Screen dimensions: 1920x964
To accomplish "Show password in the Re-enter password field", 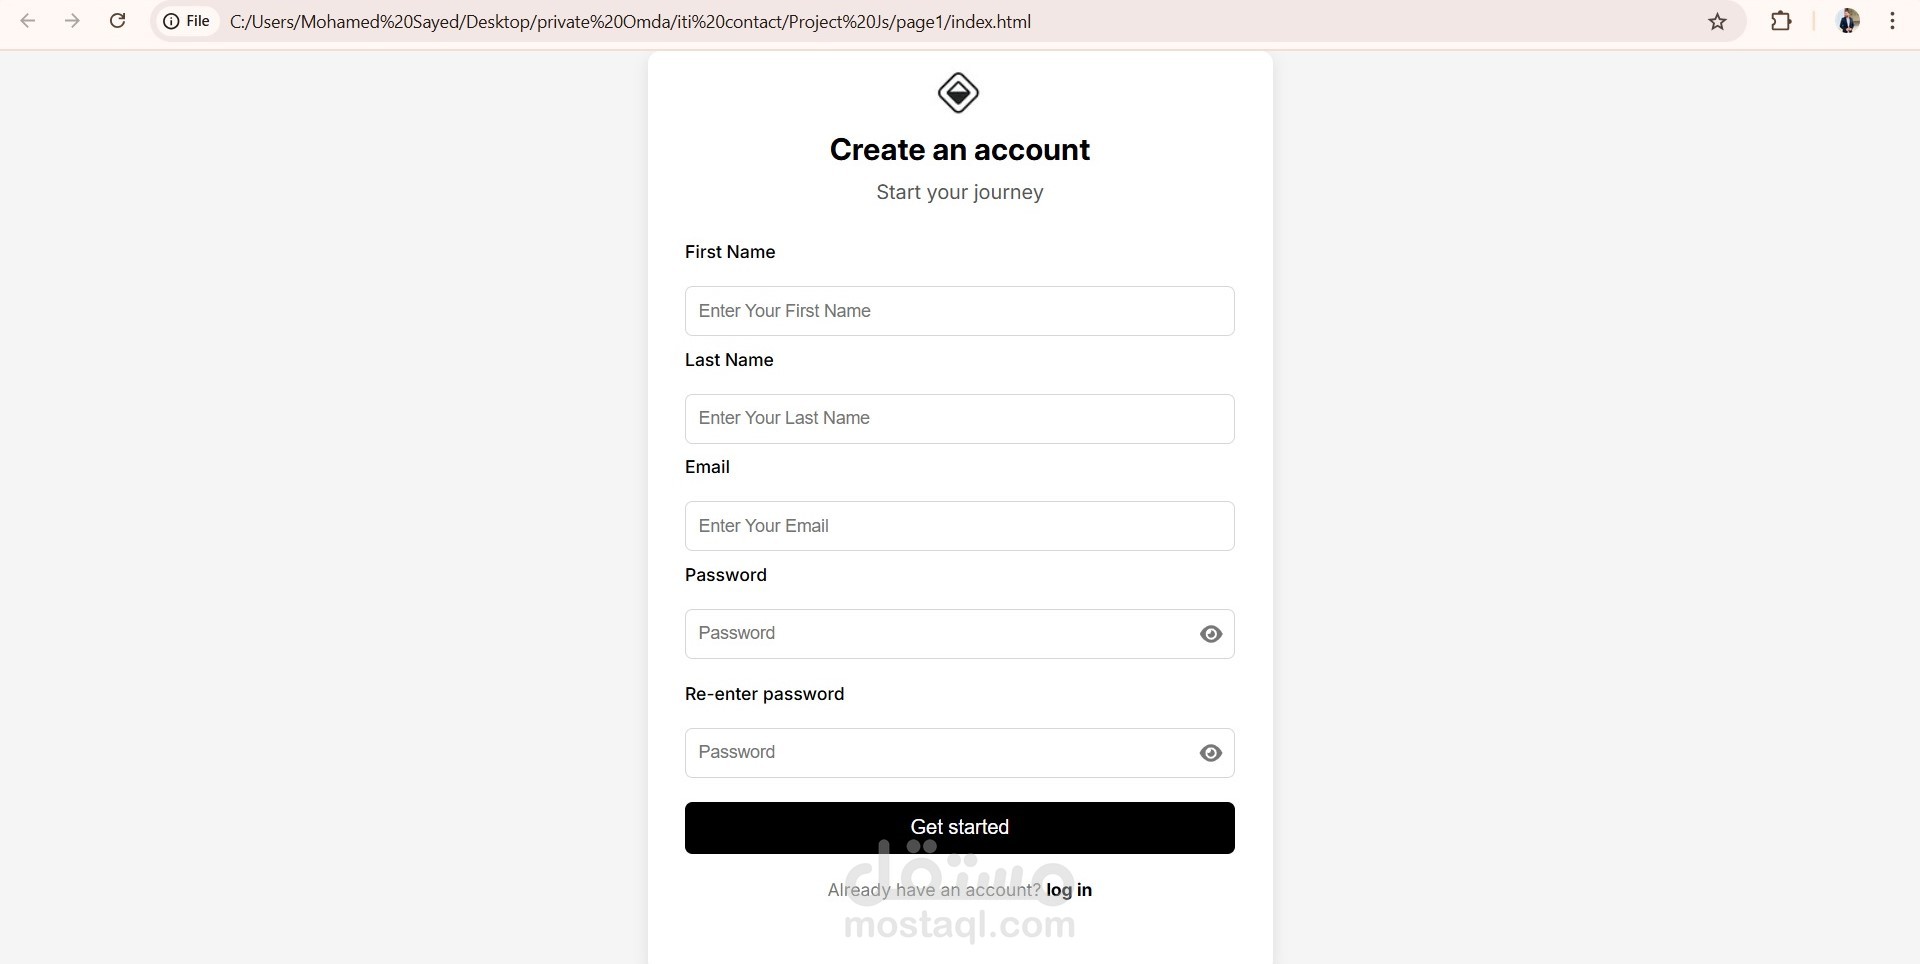I will (1211, 753).
